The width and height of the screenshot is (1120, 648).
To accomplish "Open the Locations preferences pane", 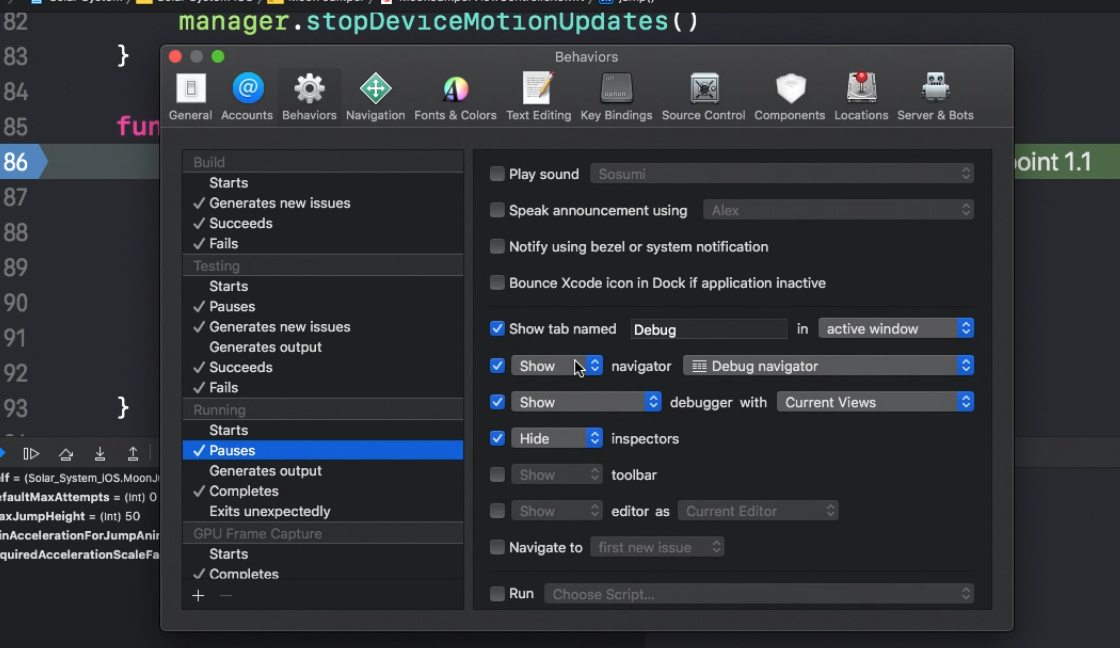I will click(861, 96).
